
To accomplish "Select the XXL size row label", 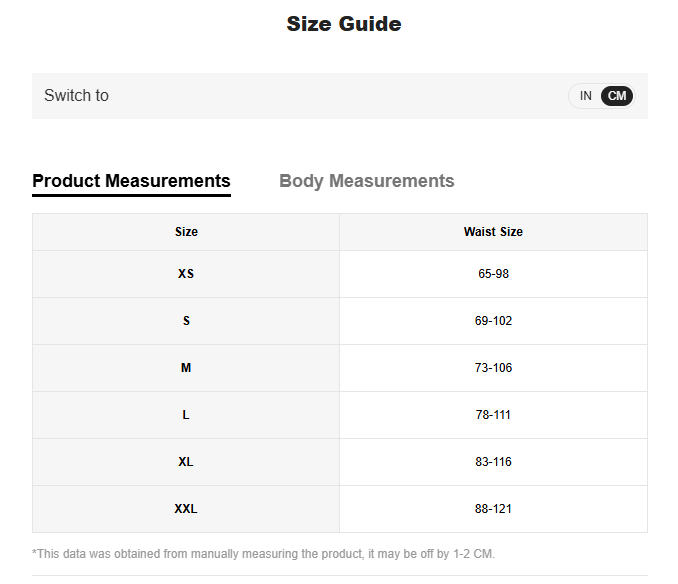I will [x=186, y=509].
